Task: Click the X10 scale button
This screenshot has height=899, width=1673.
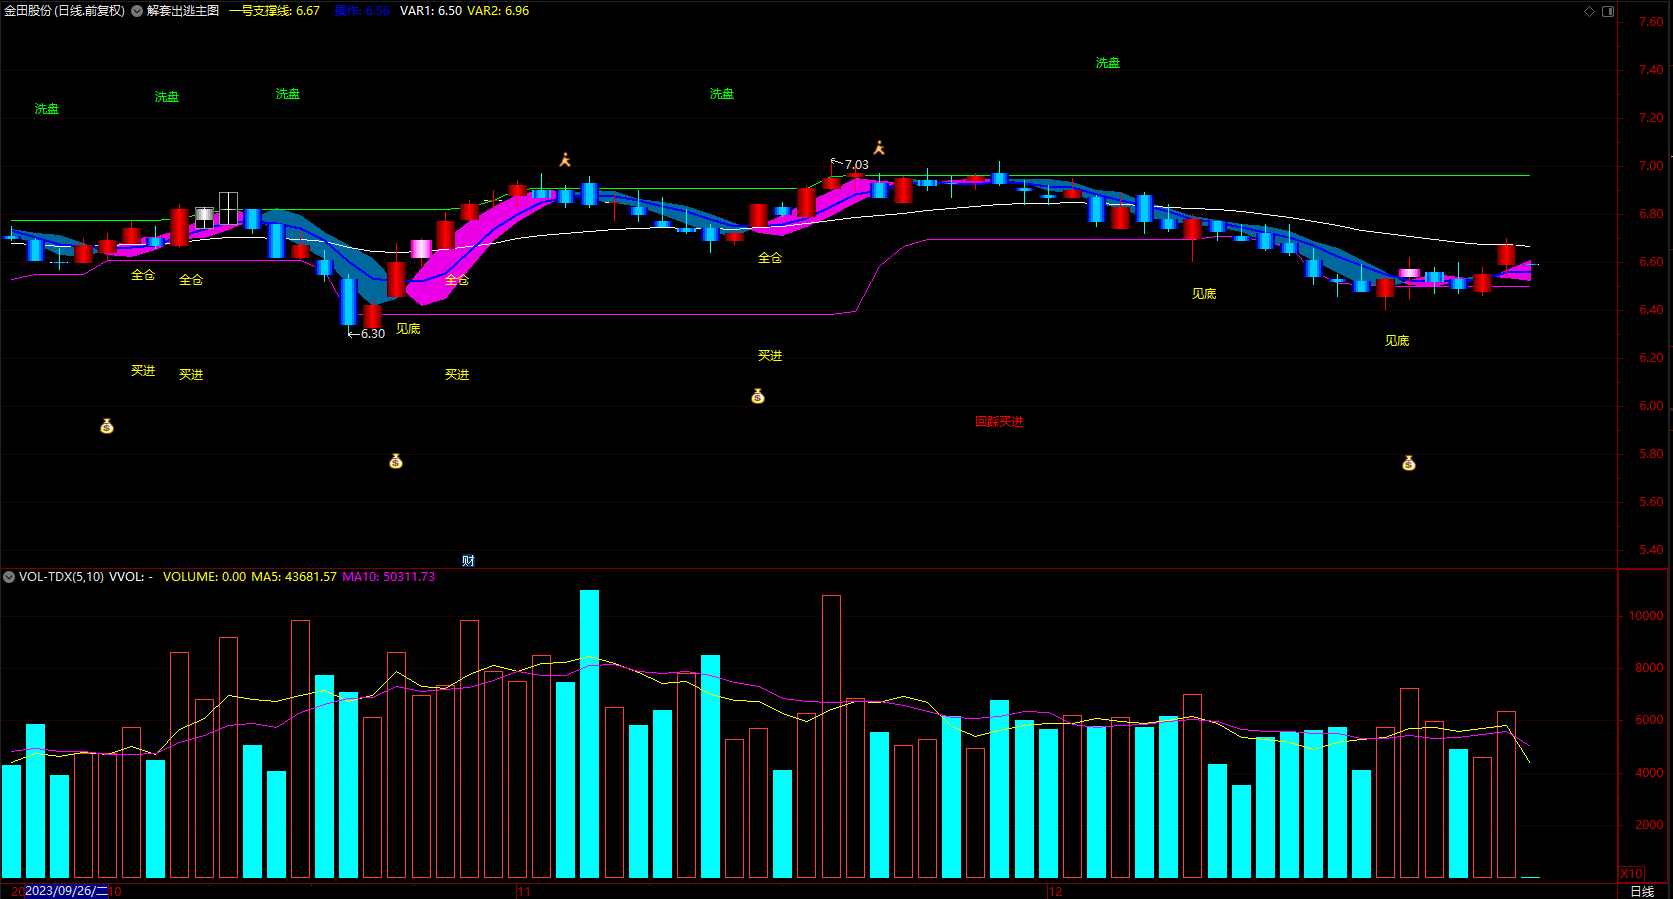Action: coord(1631,873)
